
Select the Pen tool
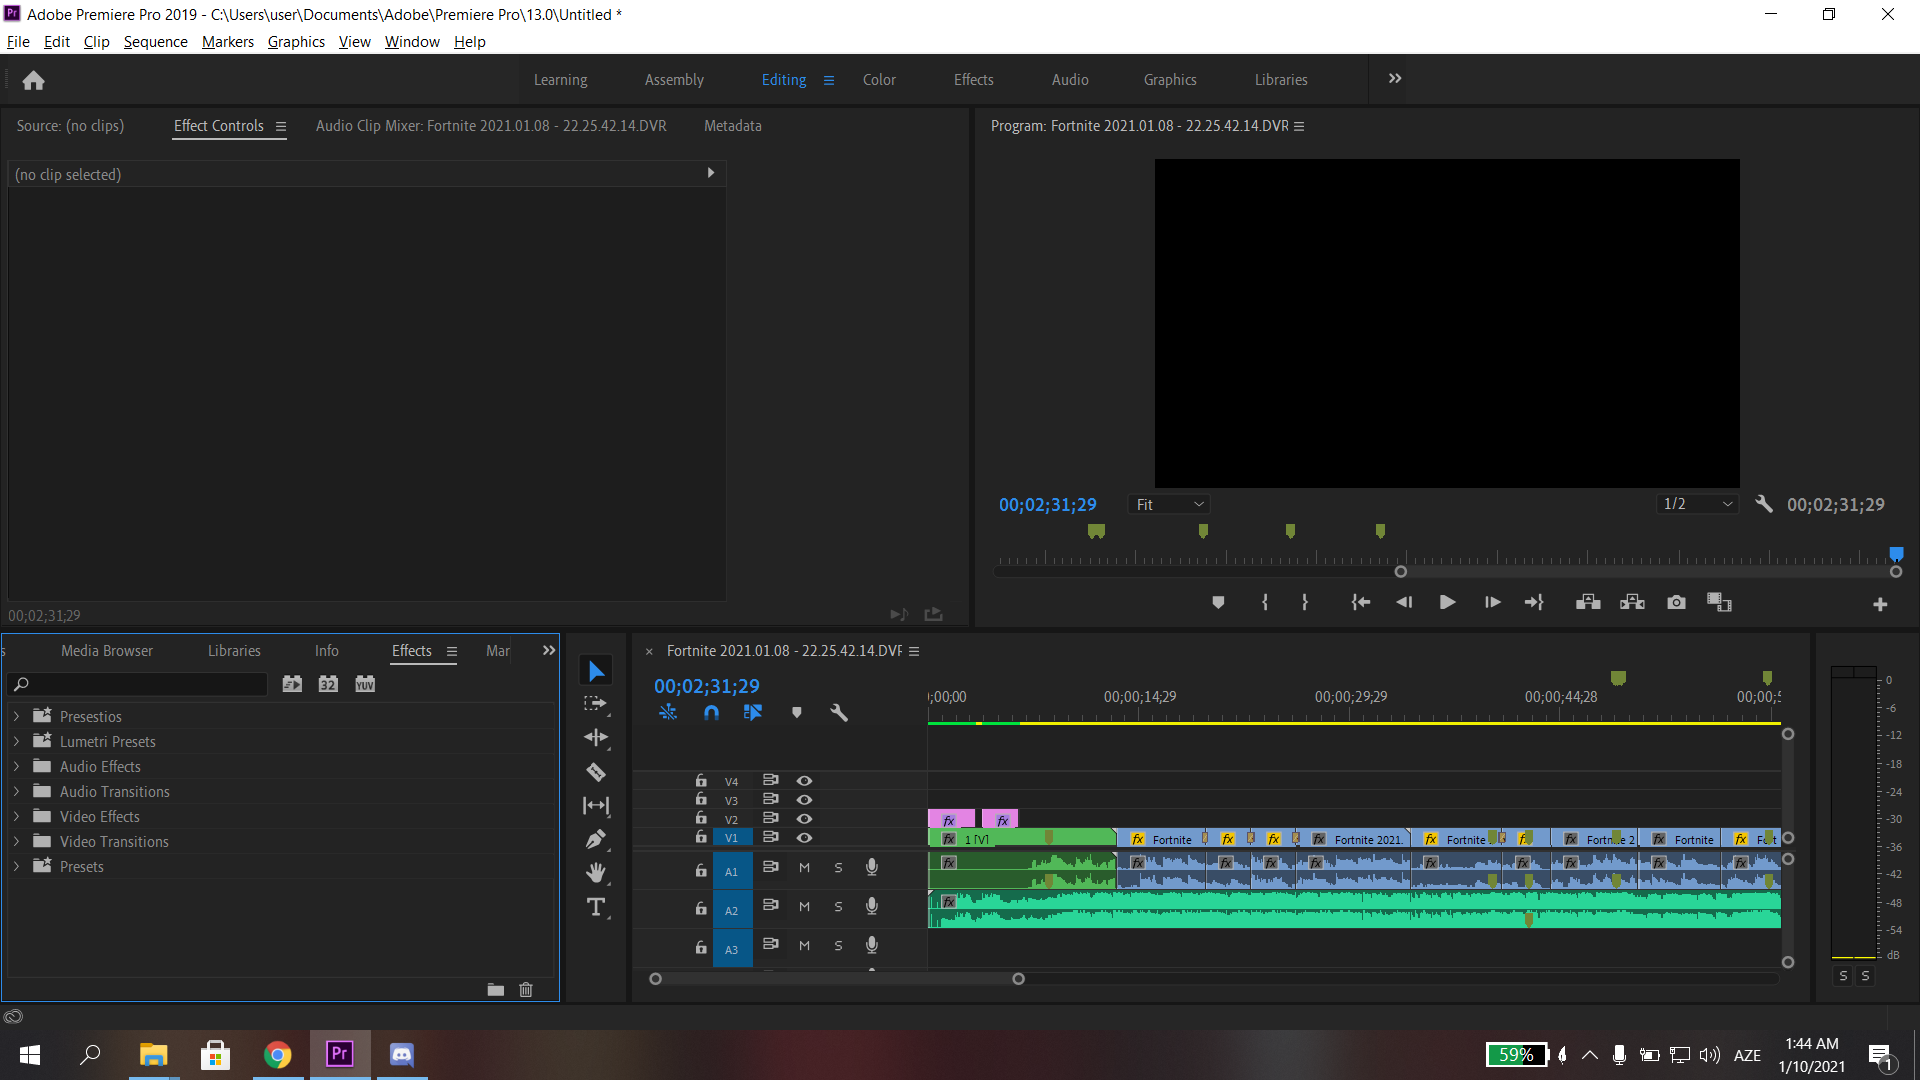tap(596, 839)
